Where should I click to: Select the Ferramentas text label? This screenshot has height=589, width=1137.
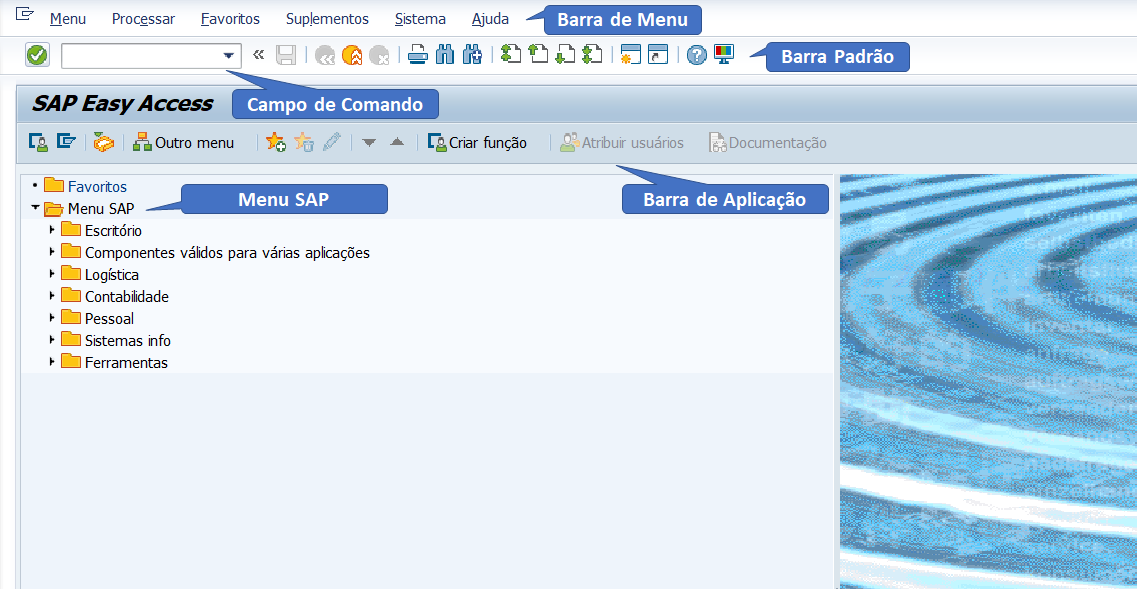click(126, 363)
